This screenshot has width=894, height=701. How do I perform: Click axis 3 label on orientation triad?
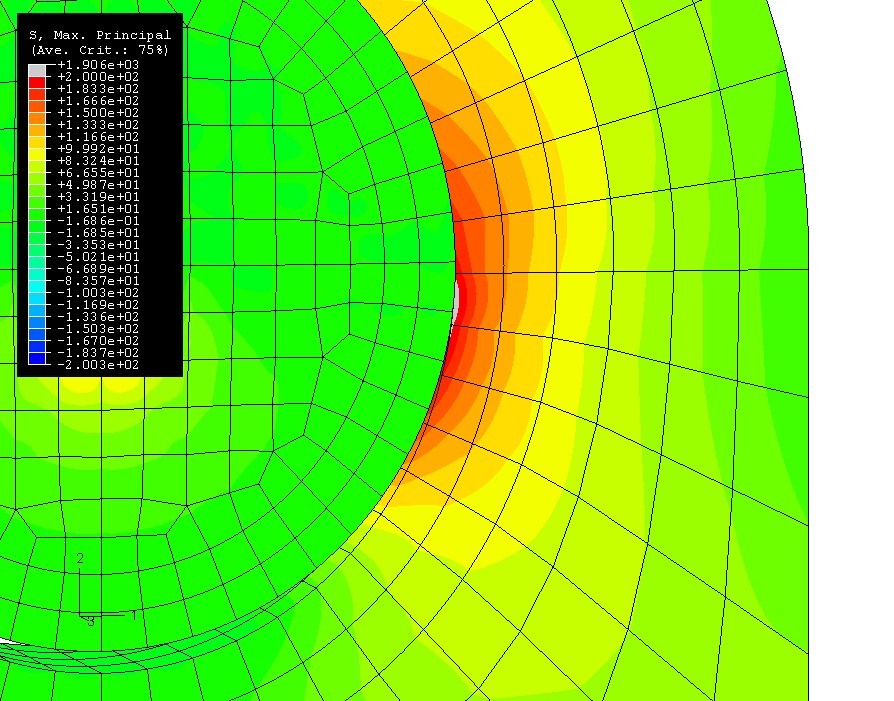[x=90, y=622]
